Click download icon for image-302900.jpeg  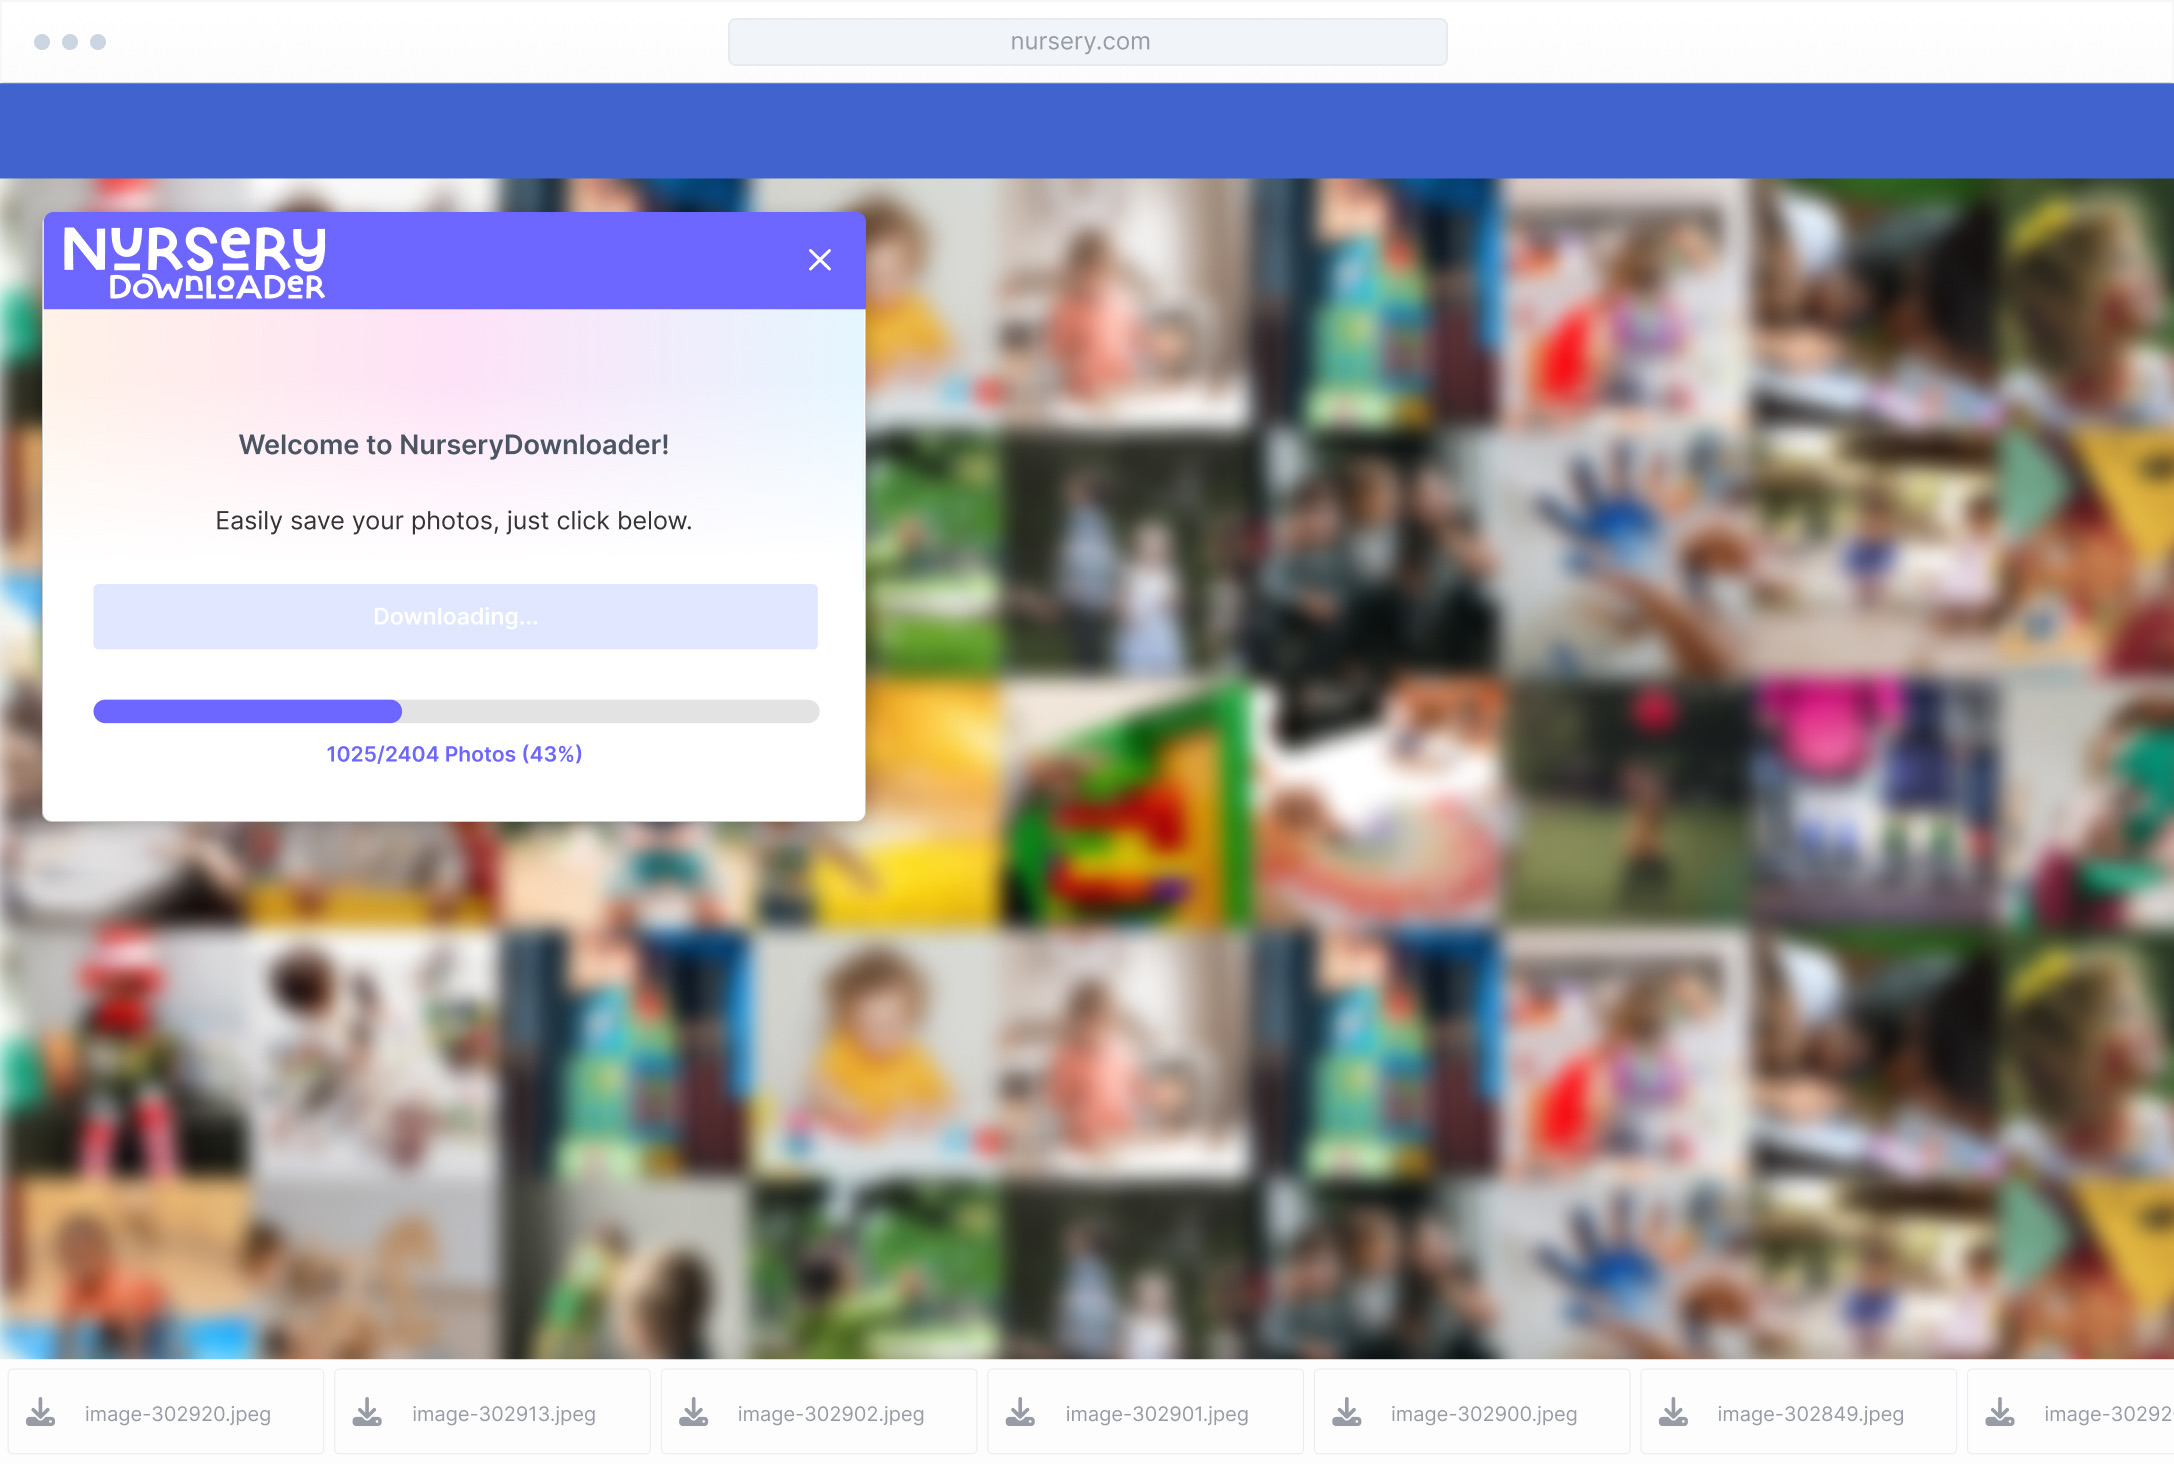tap(1347, 1412)
